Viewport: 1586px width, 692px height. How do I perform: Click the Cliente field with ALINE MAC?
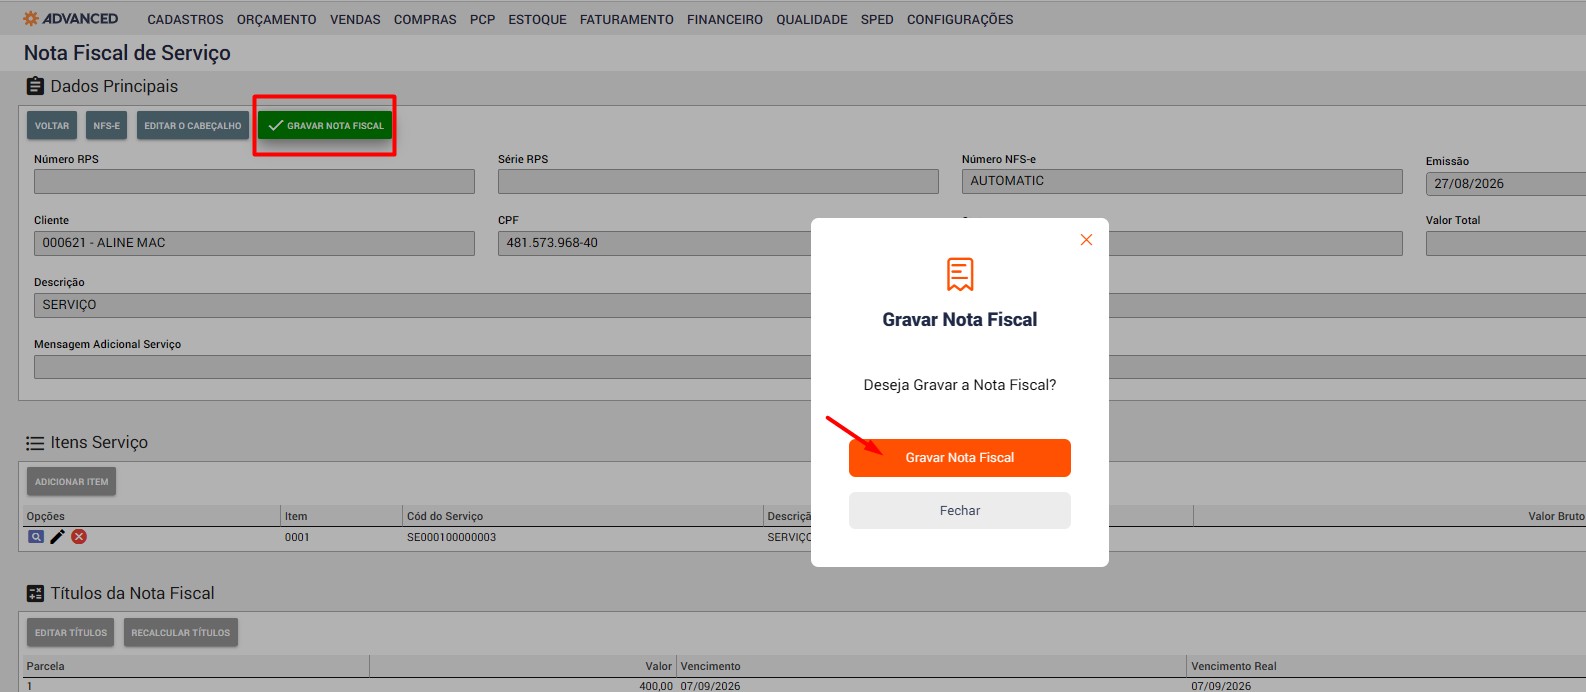254,243
